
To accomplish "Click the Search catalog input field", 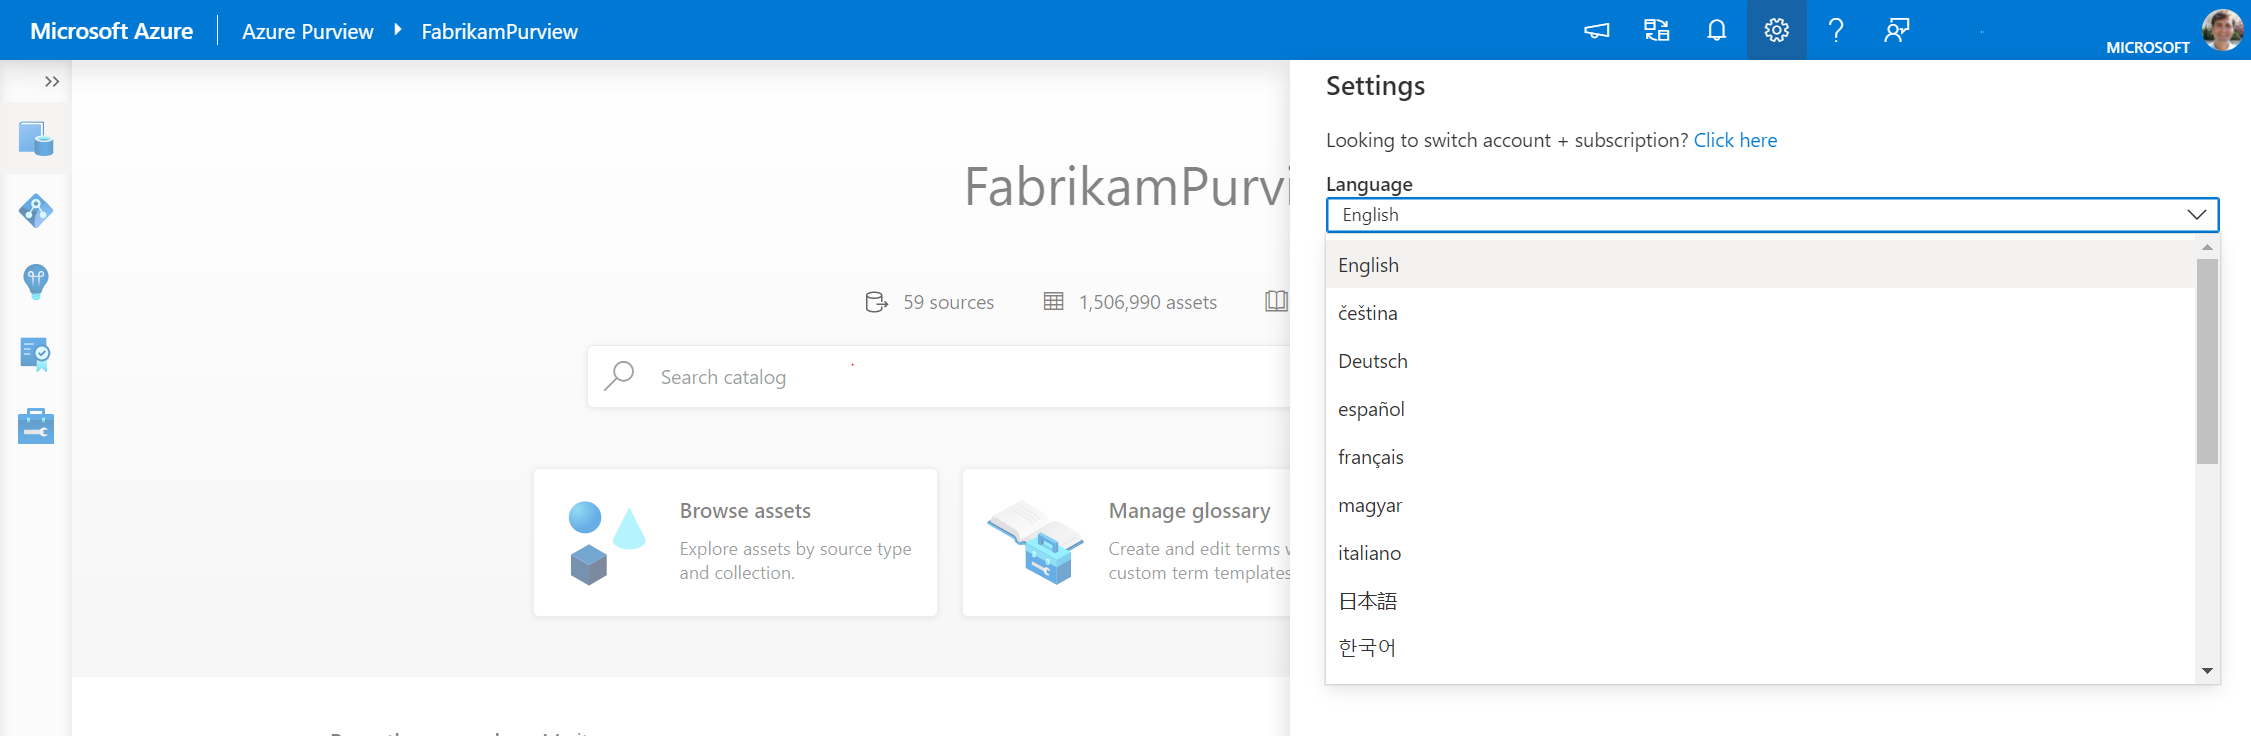I will (x=938, y=376).
